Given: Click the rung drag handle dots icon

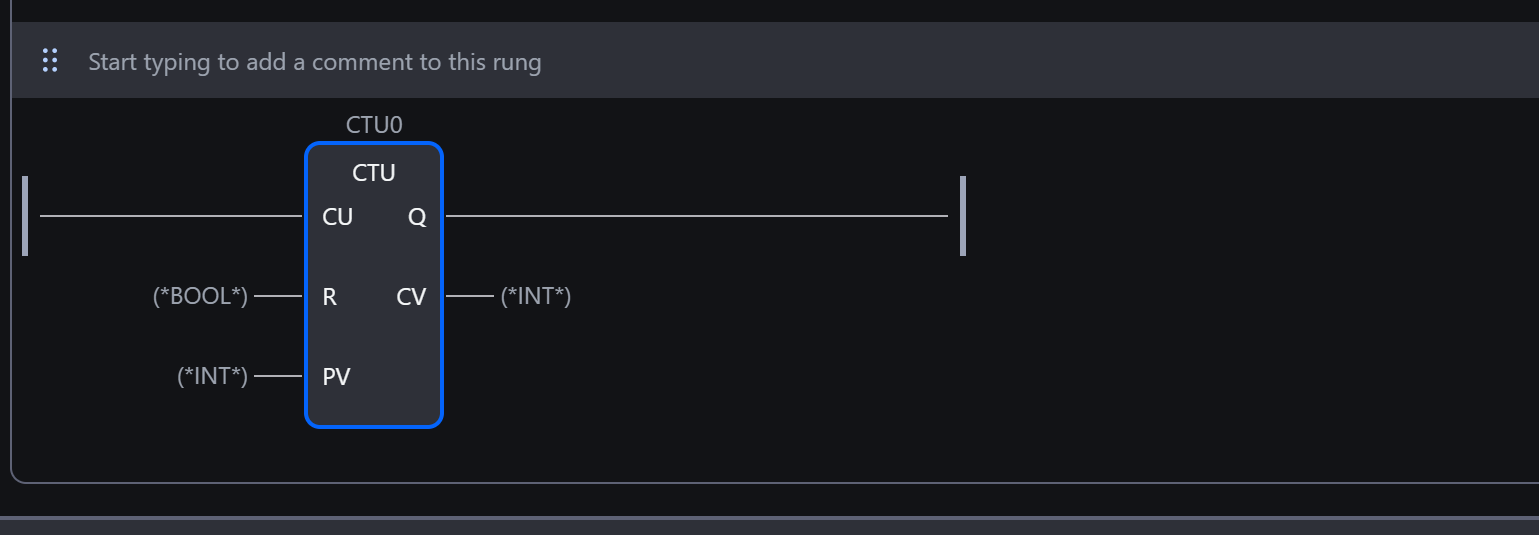Looking at the screenshot, I should (50, 61).
